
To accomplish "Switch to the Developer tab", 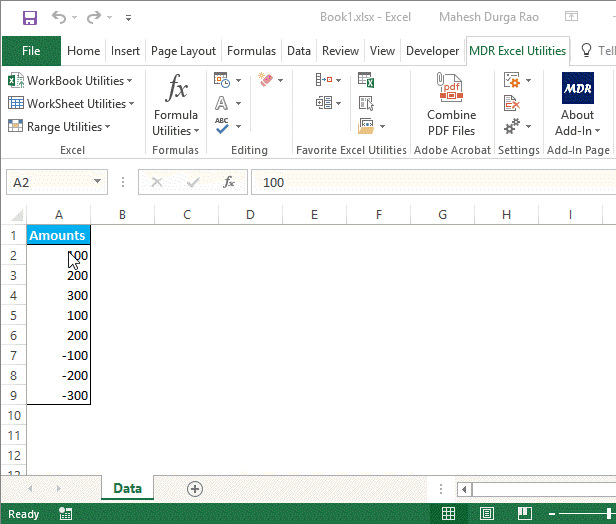I will [x=432, y=51].
